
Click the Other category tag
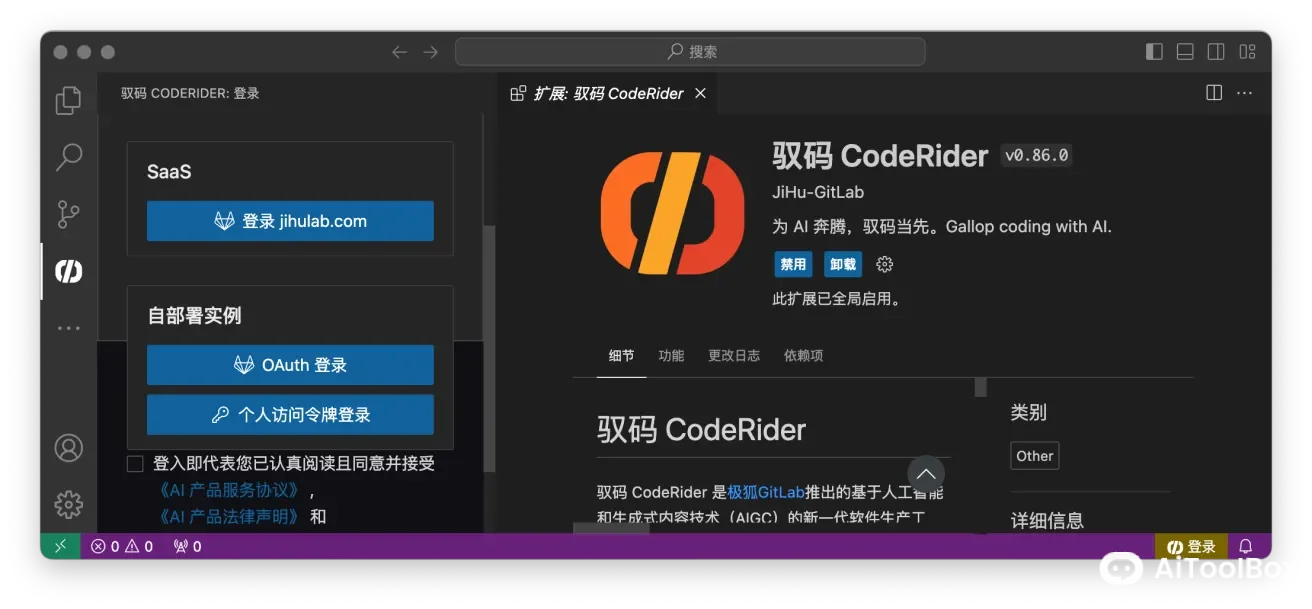click(x=1035, y=456)
